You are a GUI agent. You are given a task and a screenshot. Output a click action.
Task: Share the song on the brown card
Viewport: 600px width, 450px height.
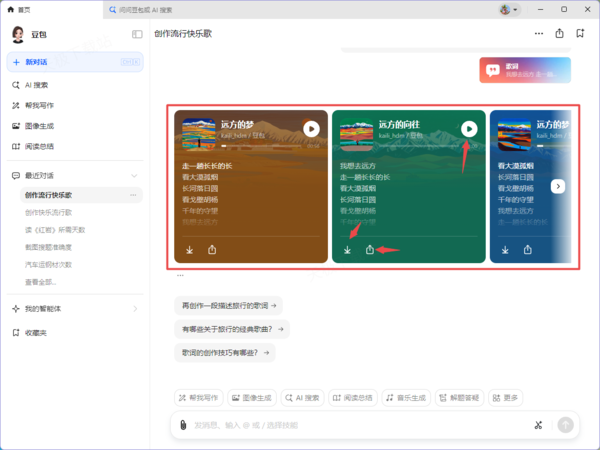coord(212,250)
